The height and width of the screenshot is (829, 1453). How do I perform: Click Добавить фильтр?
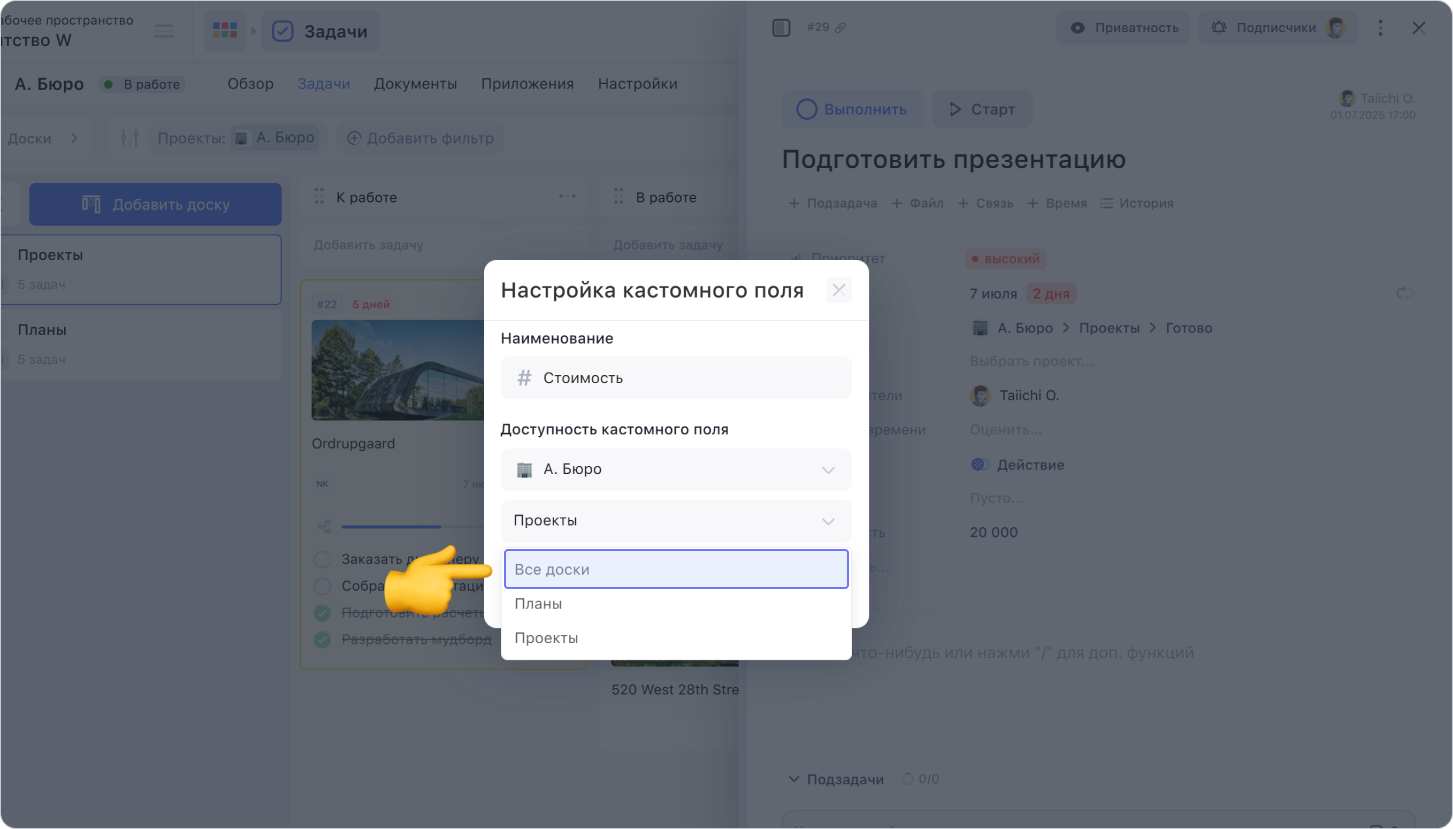tap(420, 138)
